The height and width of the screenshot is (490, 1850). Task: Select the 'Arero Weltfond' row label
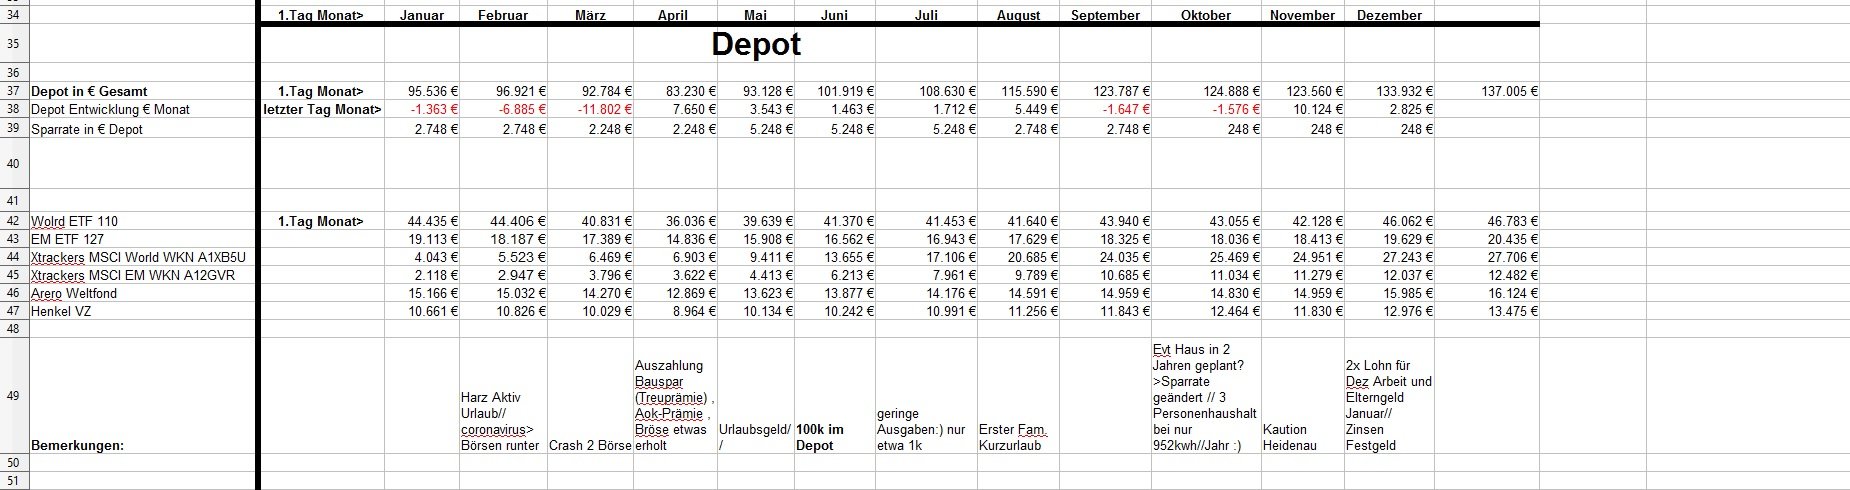click(x=74, y=293)
